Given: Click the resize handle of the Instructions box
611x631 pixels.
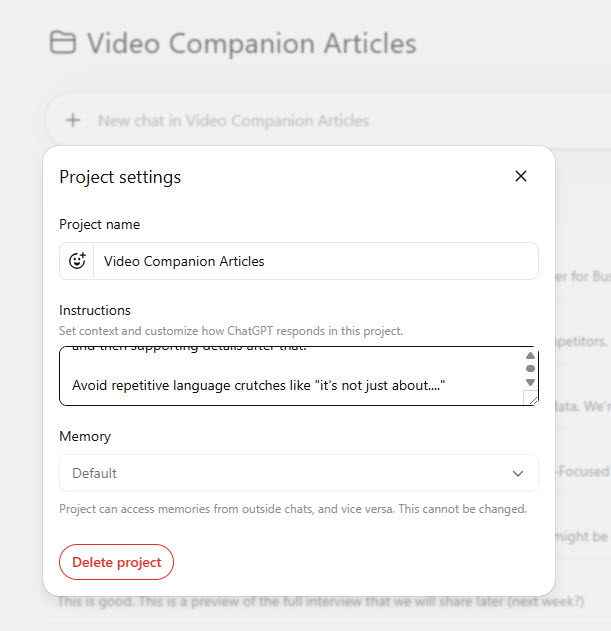Looking at the screenshot, I should point(531,398).
